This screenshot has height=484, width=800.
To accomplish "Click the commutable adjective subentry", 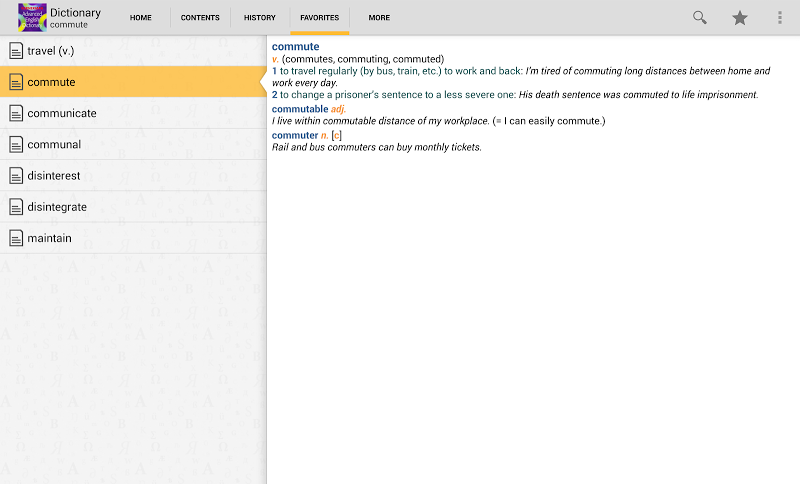I will (300, 109).
